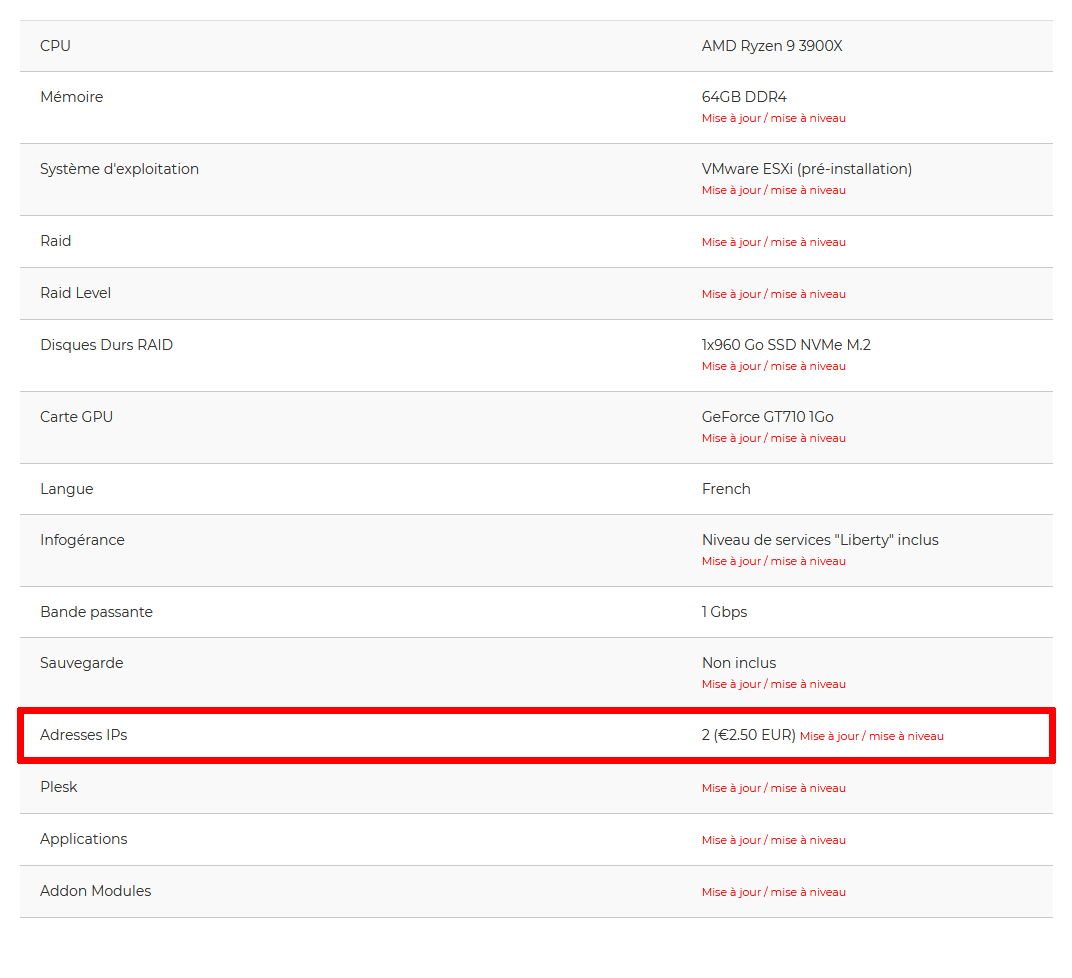
Task: Select the 2 (€2.50 EUR) value
Action: tap(749, 735)
